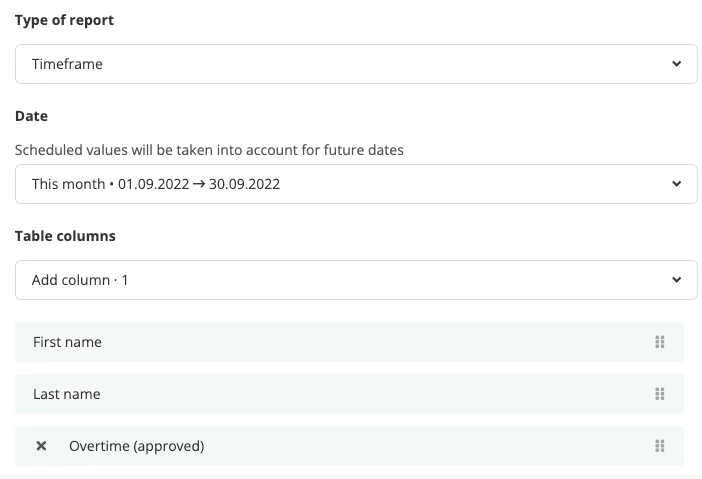The height and width of the screenshot is (479, 702).
Task: Click the Table columns heading
Action: (65, 236)
